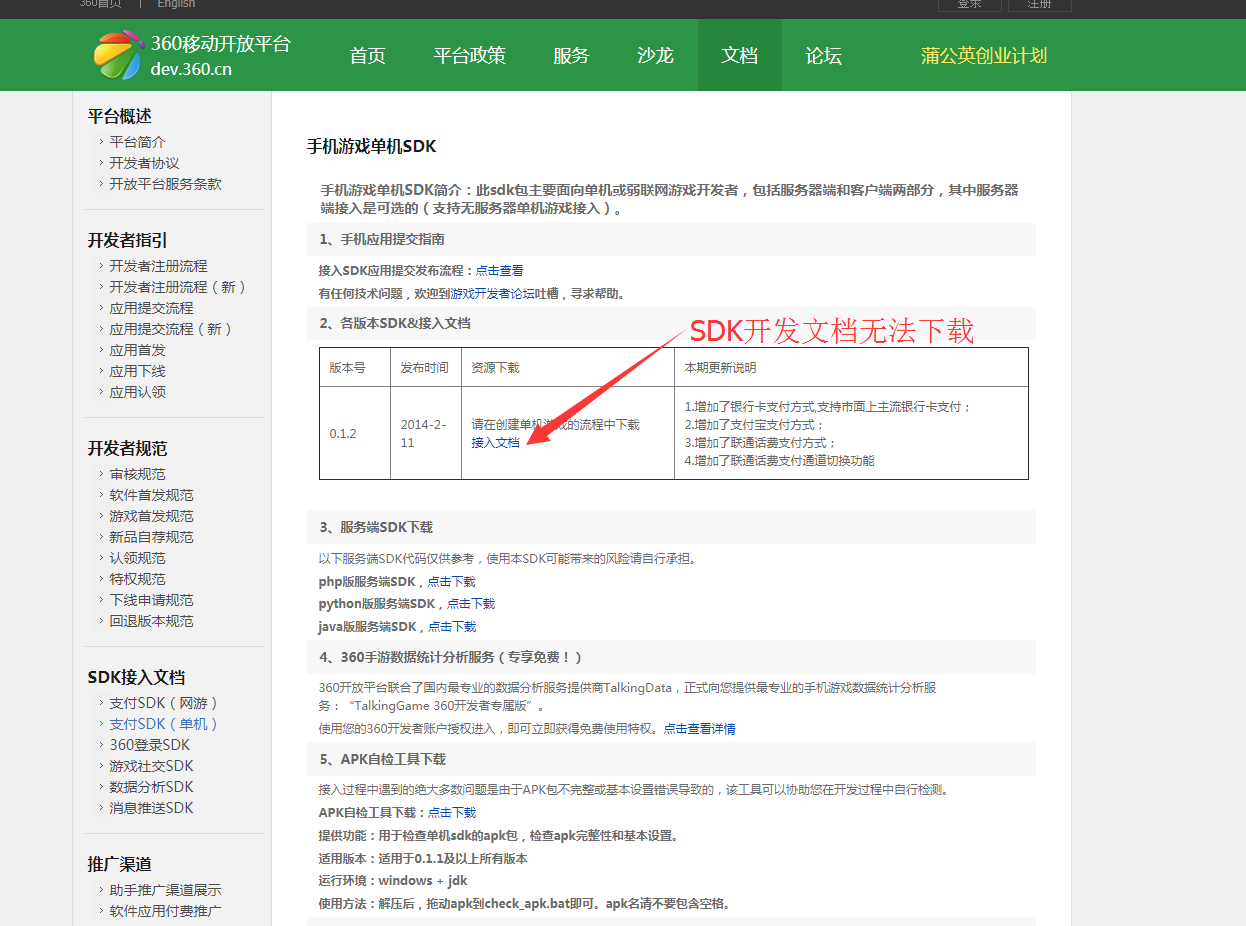The image size is (1246, 926).
Task: Open 应用提交流程 without the 新 suffix
Action: [x=152, y=308]
